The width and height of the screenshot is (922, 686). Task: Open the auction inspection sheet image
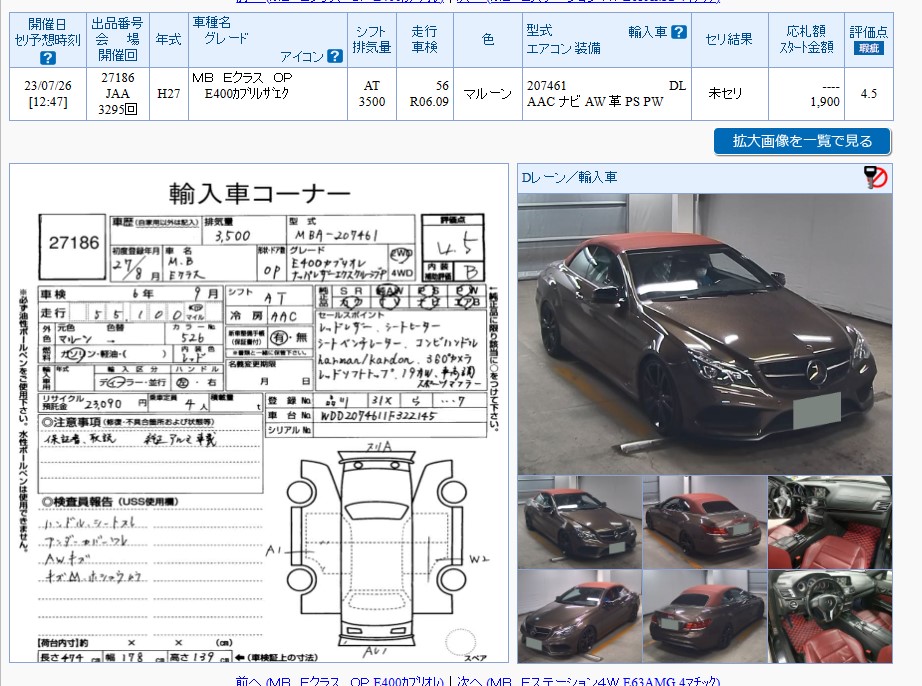[x=259, y=413]
